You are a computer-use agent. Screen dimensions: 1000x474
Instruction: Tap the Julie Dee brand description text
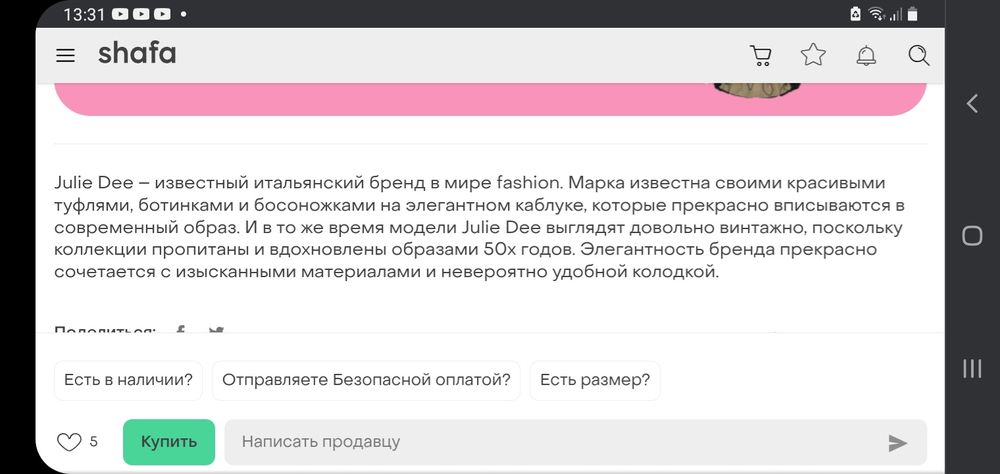(480, 227)
